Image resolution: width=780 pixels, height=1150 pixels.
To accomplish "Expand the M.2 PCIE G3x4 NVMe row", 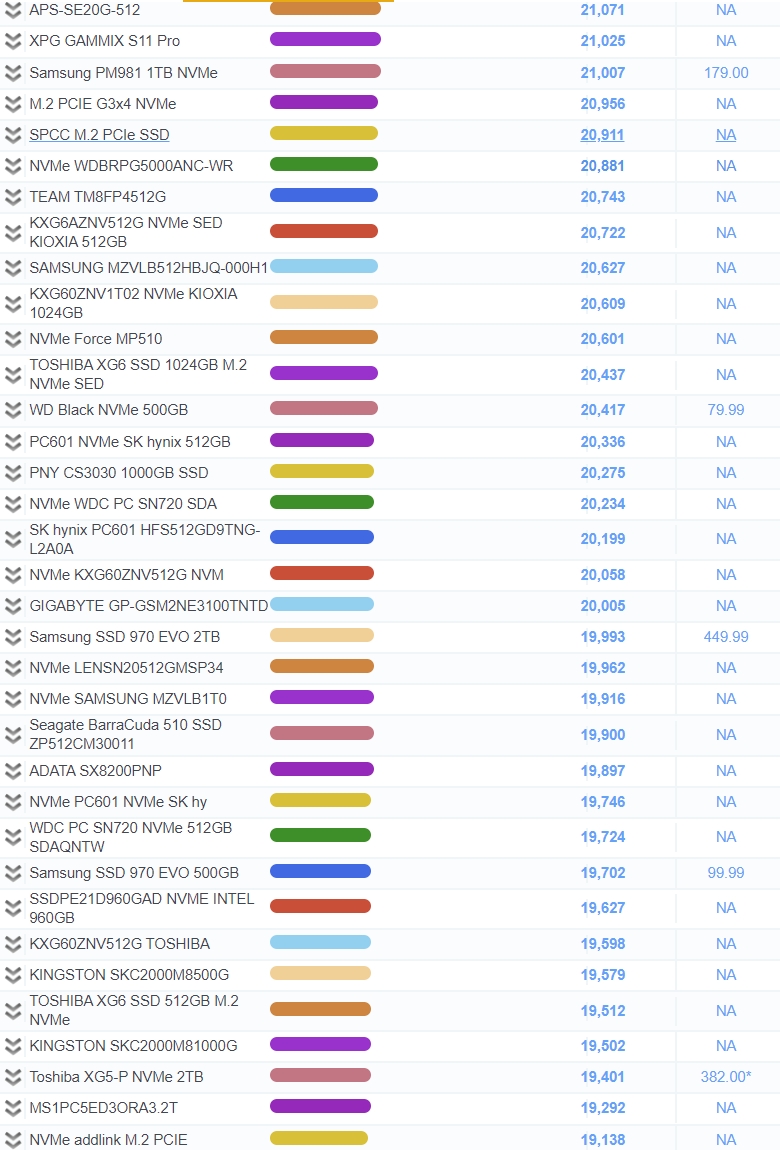I will [x=12, y=104].
